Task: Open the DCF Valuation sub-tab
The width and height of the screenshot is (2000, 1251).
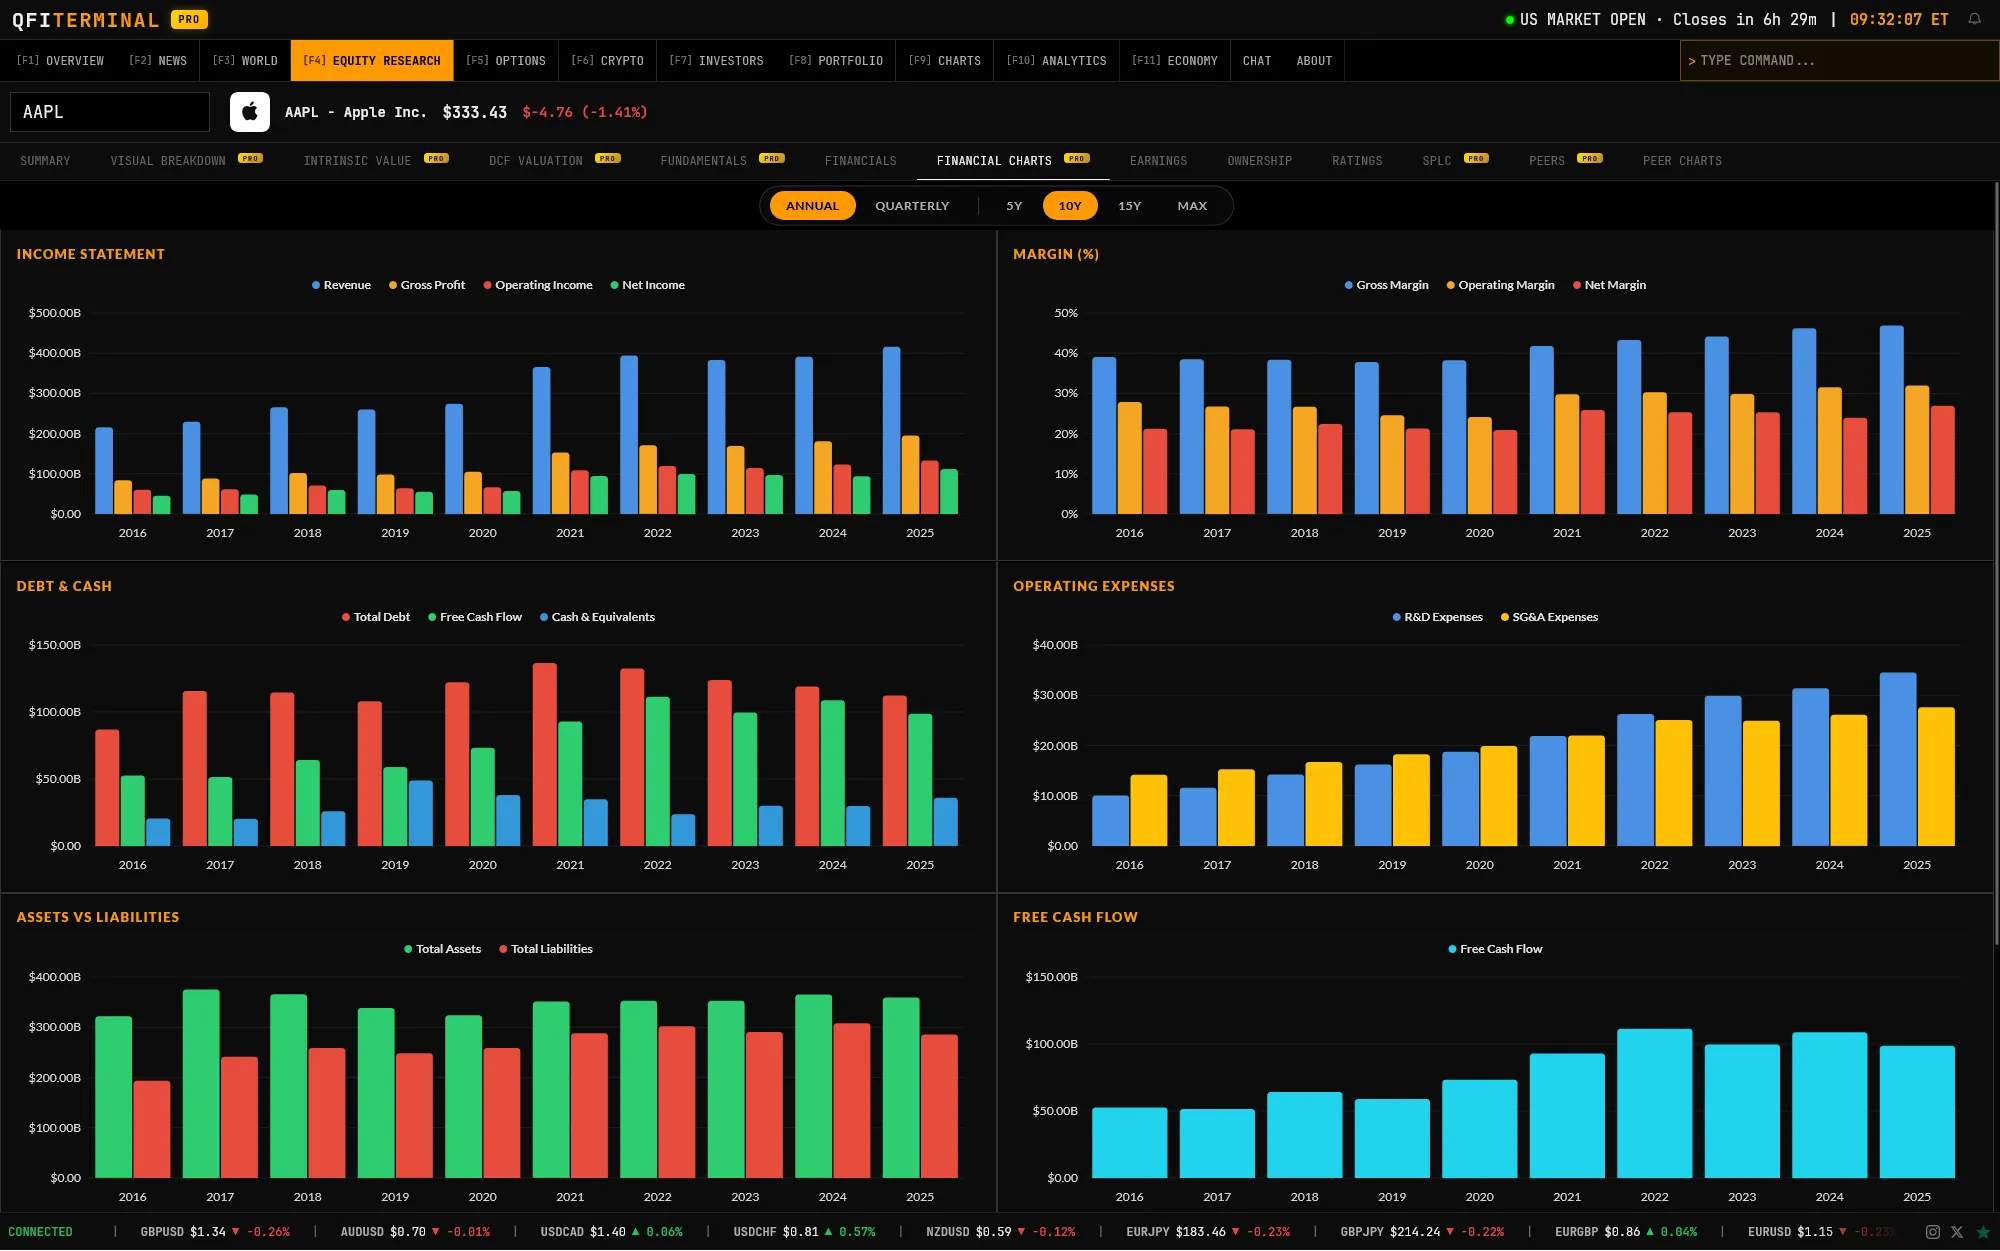Action: click(x=555, y=161)
